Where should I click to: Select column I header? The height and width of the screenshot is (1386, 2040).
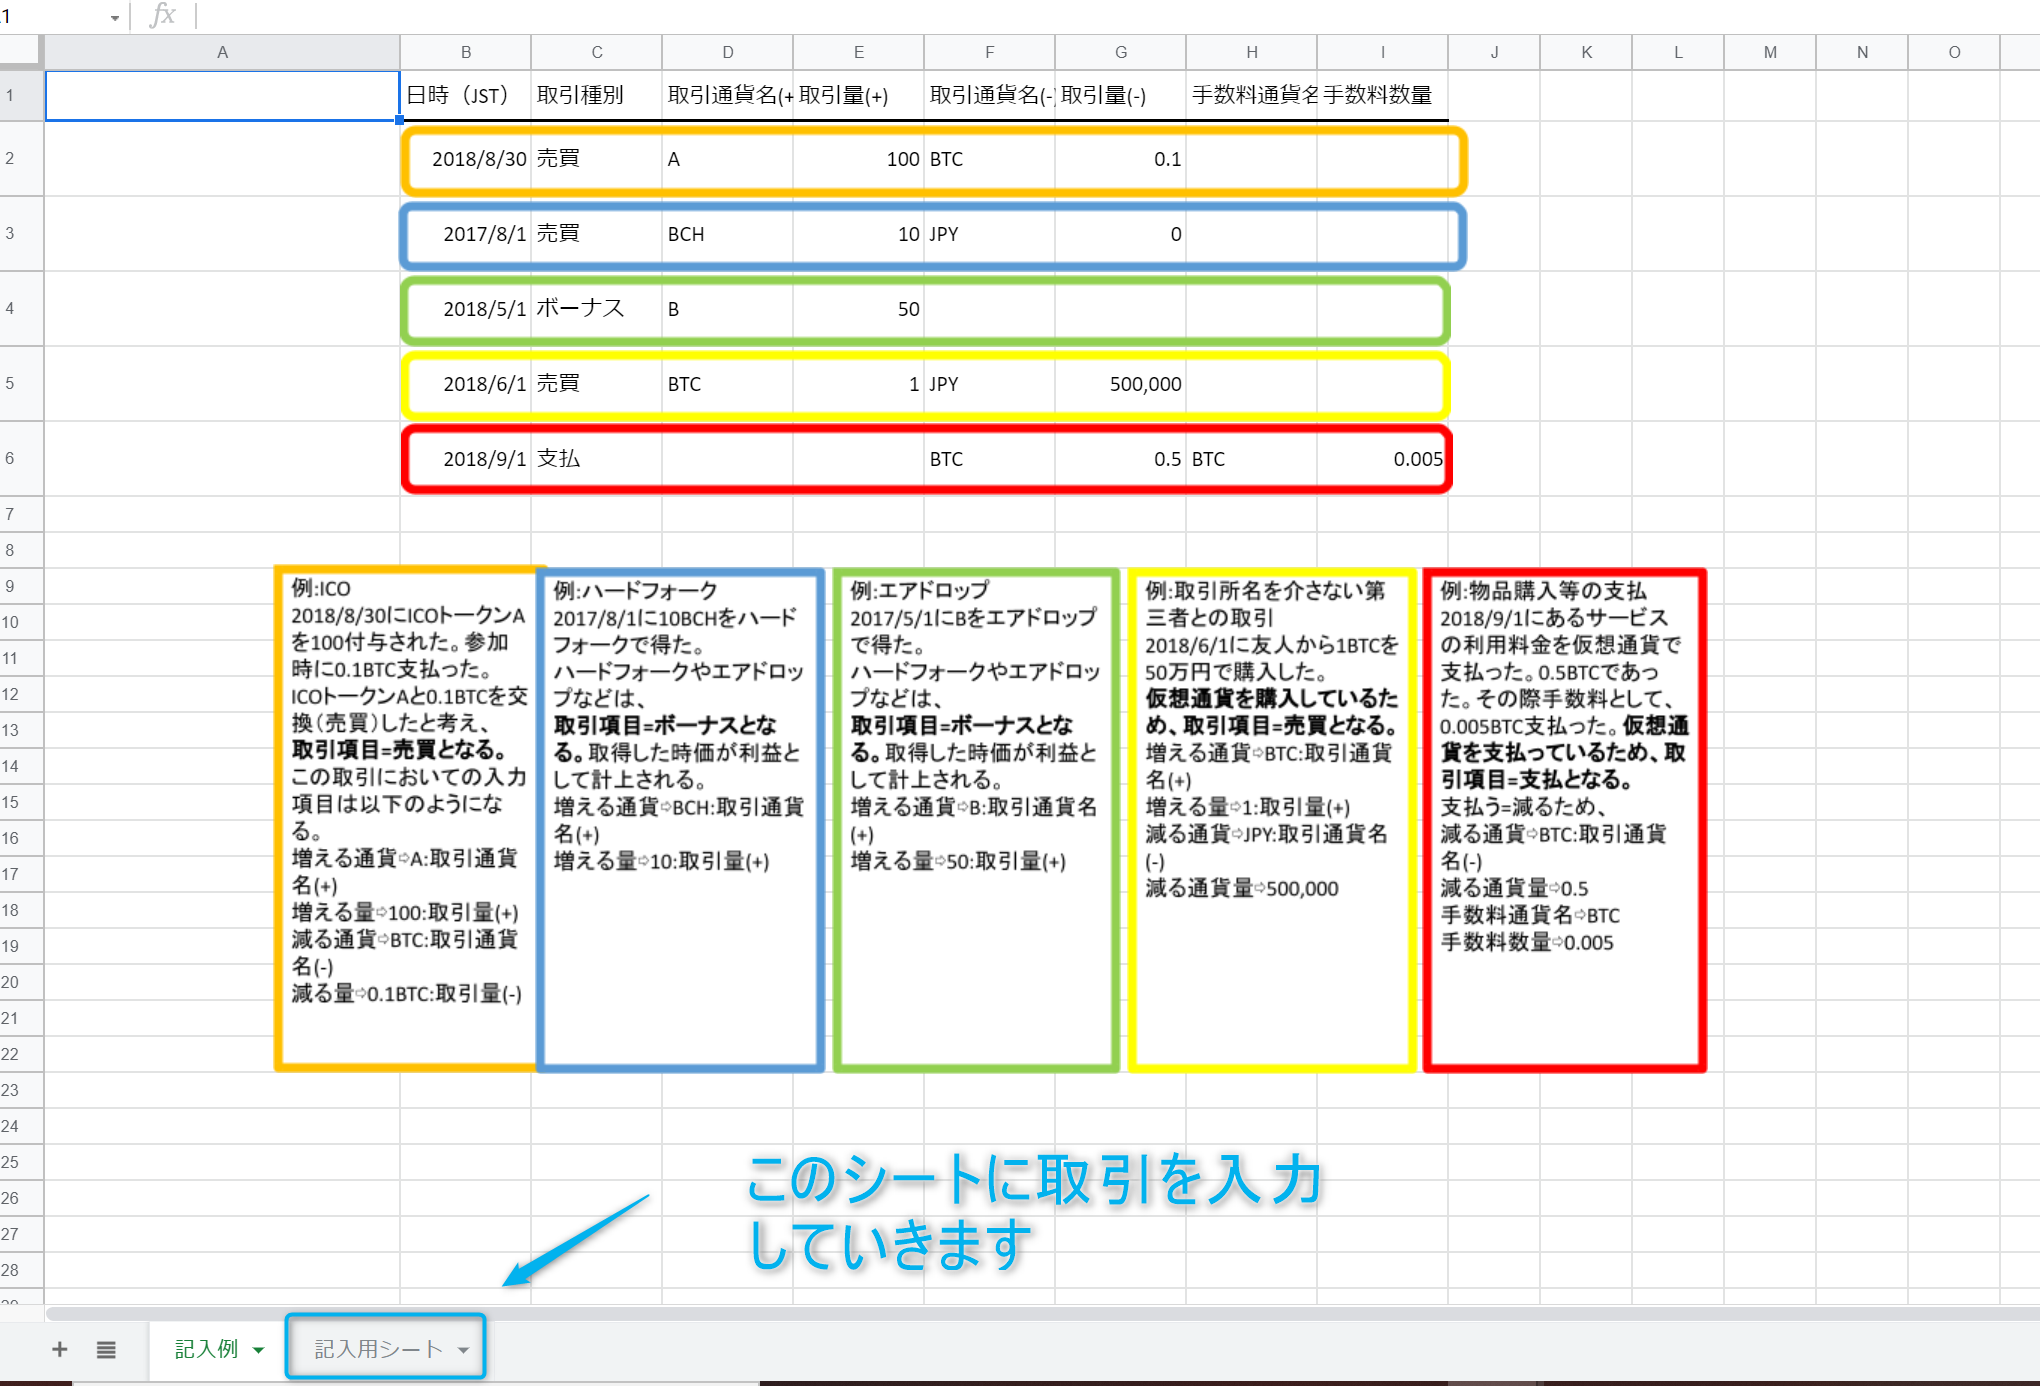coord(1383,52)
